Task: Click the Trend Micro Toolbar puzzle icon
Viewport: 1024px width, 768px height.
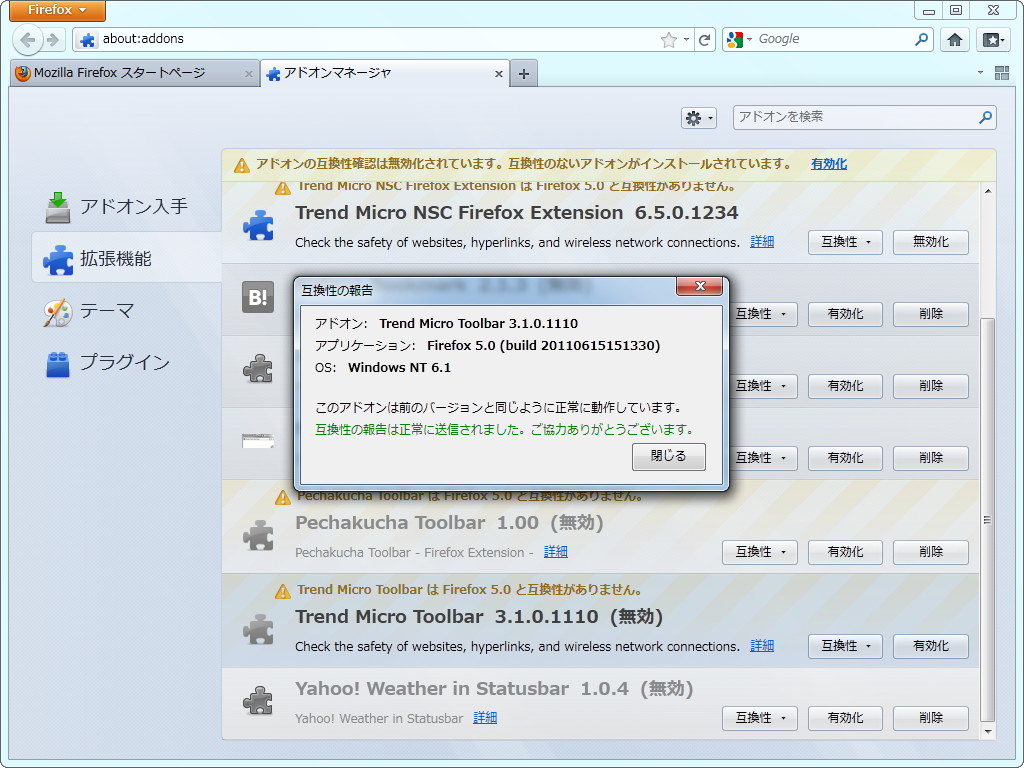Action: tap(259, 630)
